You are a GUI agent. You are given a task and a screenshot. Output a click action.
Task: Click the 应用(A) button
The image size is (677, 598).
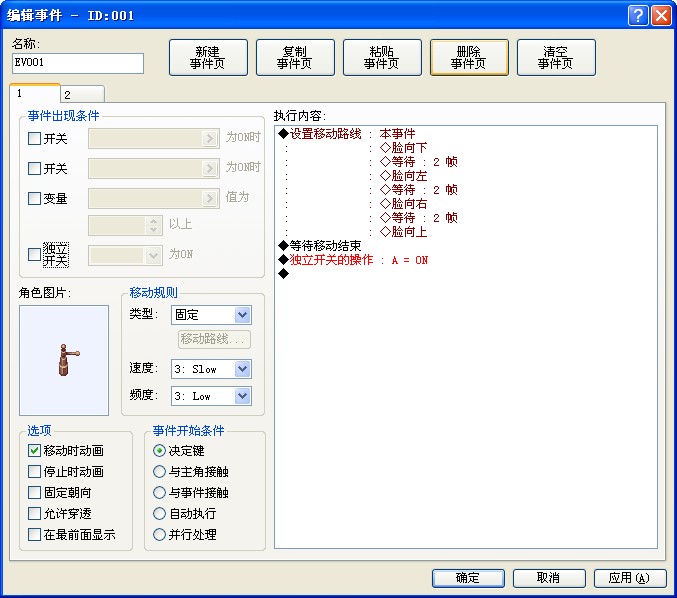pos(630,578)
